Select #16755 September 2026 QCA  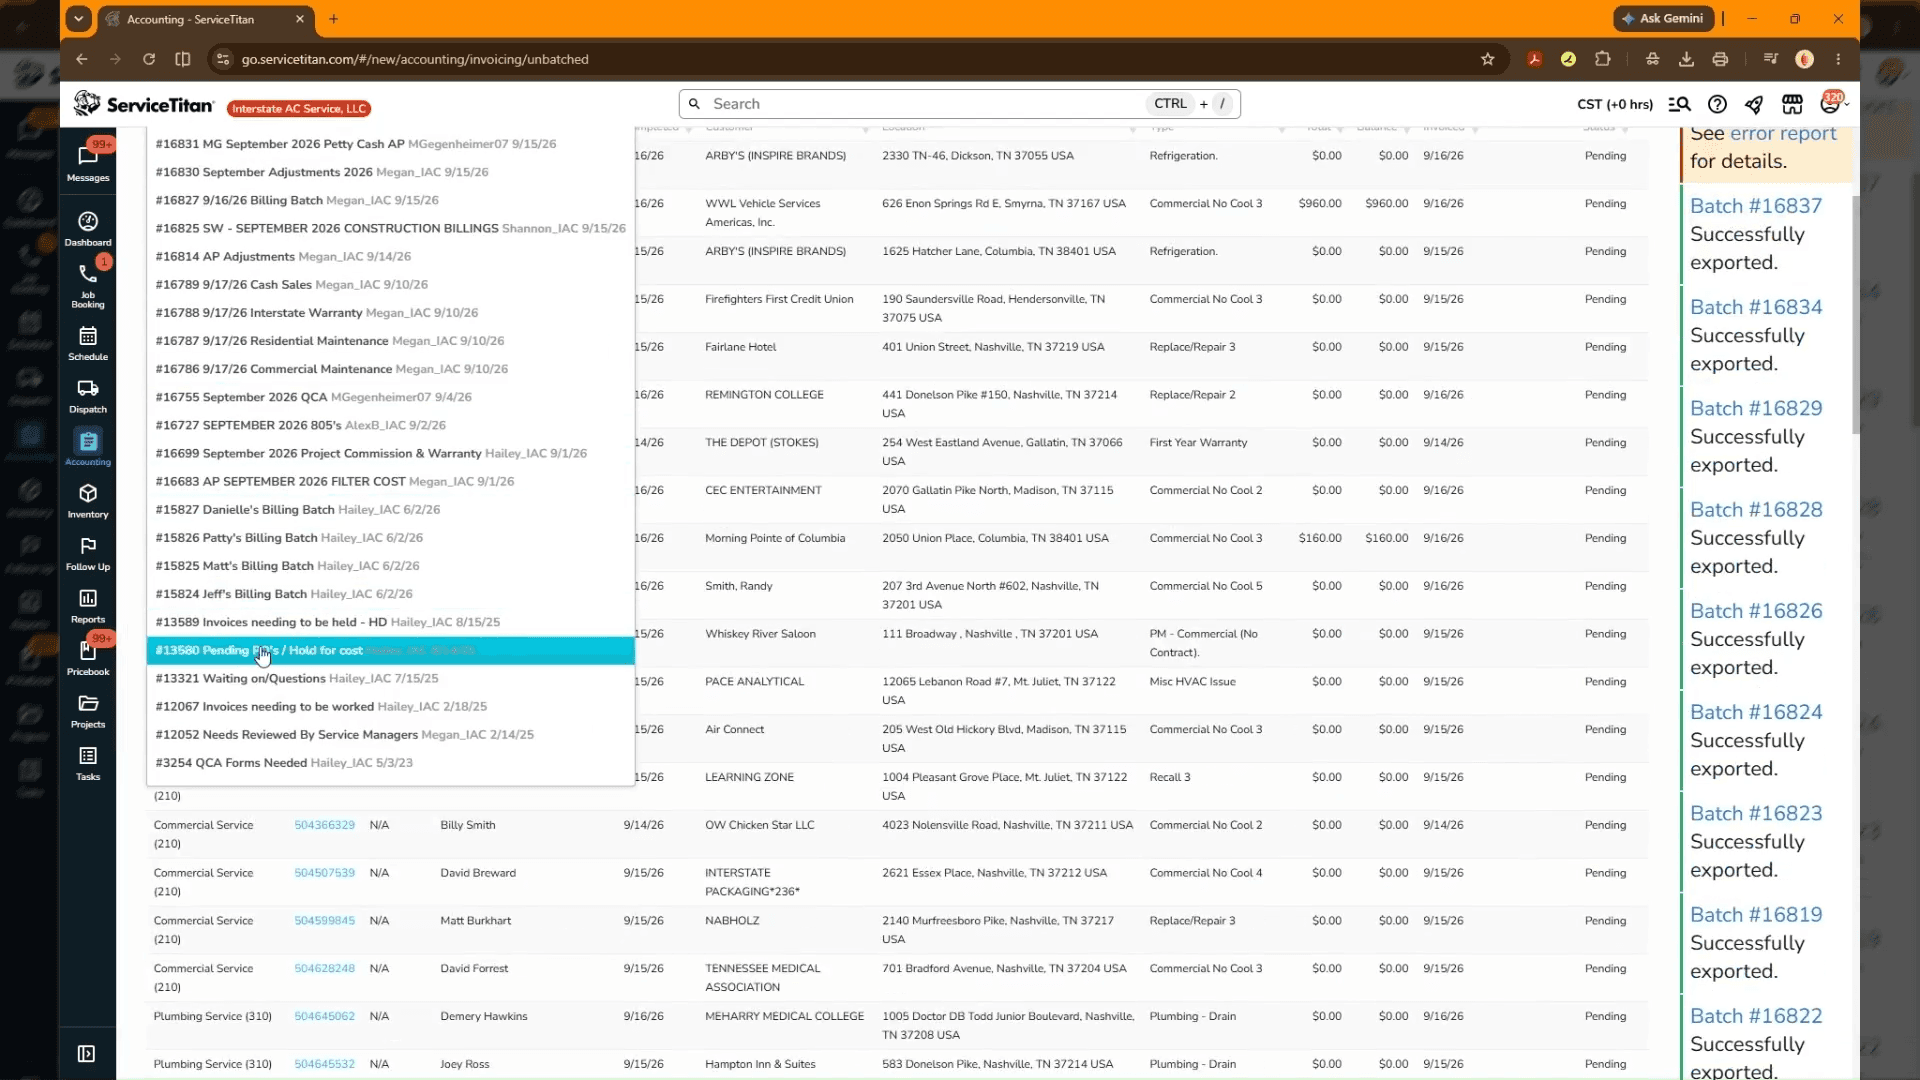[390, 397]
